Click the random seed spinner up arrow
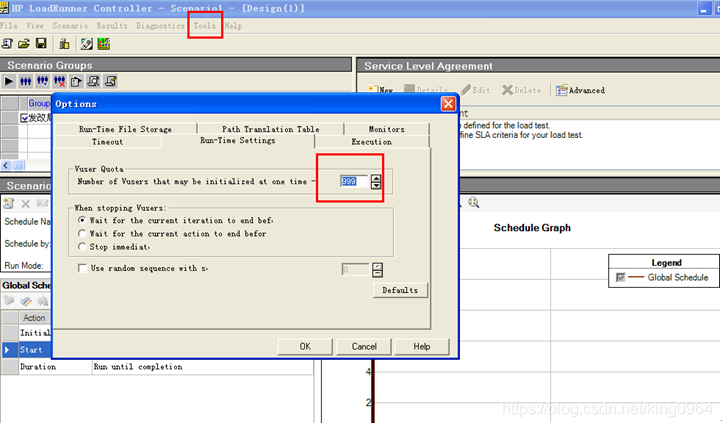Image resolution: width=722 pixels, height=427 pixels. [x=378, y=266]
